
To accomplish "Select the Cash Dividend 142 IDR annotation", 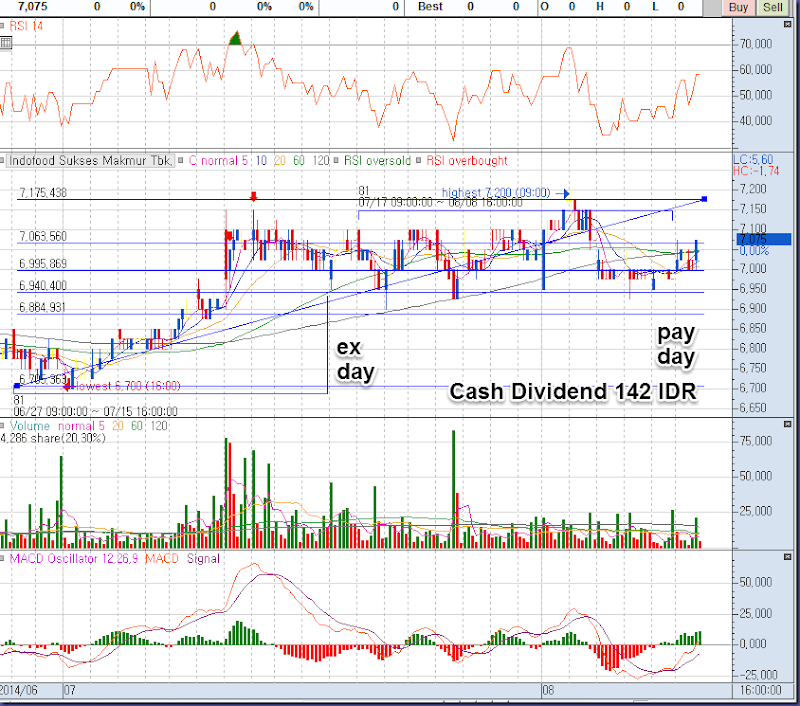I will (x=573, y=392).
